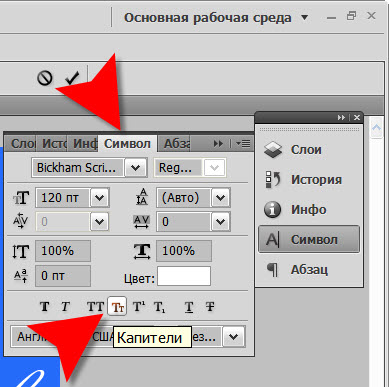Open the Character panel flyout menu icon
The width and height of the screenshot is (389, 387).
243,144
